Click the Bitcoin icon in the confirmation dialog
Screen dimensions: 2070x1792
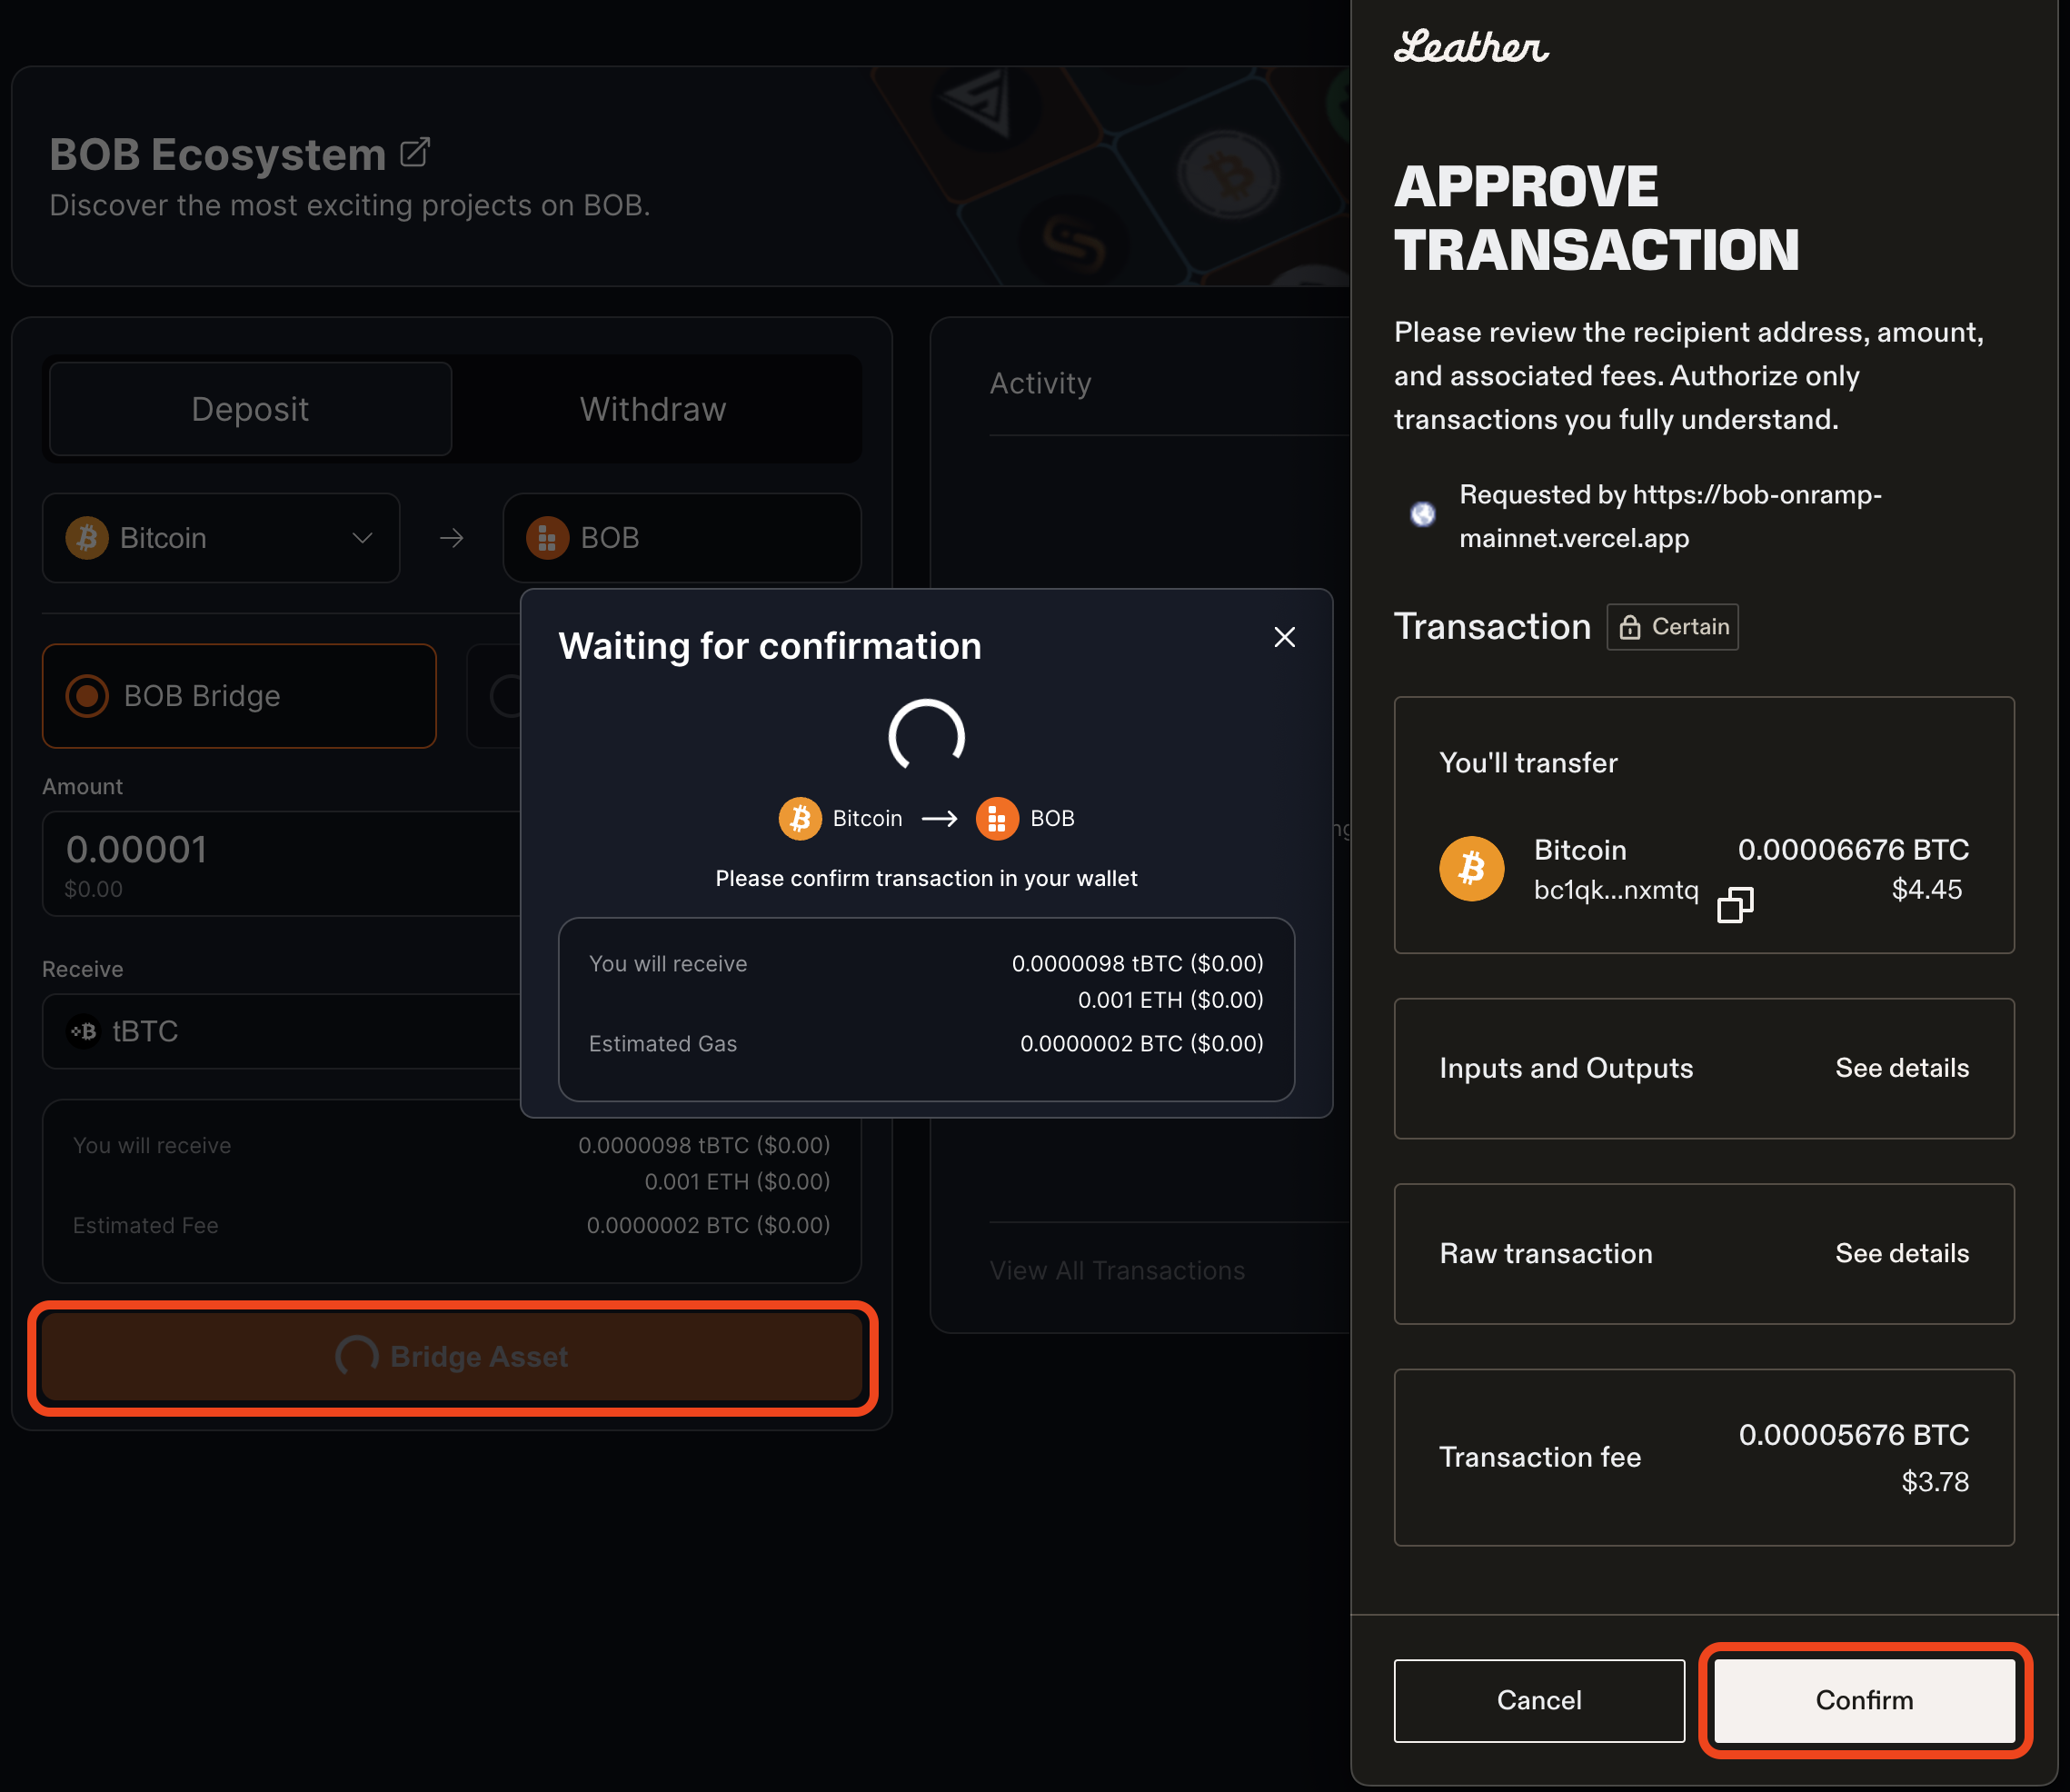click(x=799, y=818)
